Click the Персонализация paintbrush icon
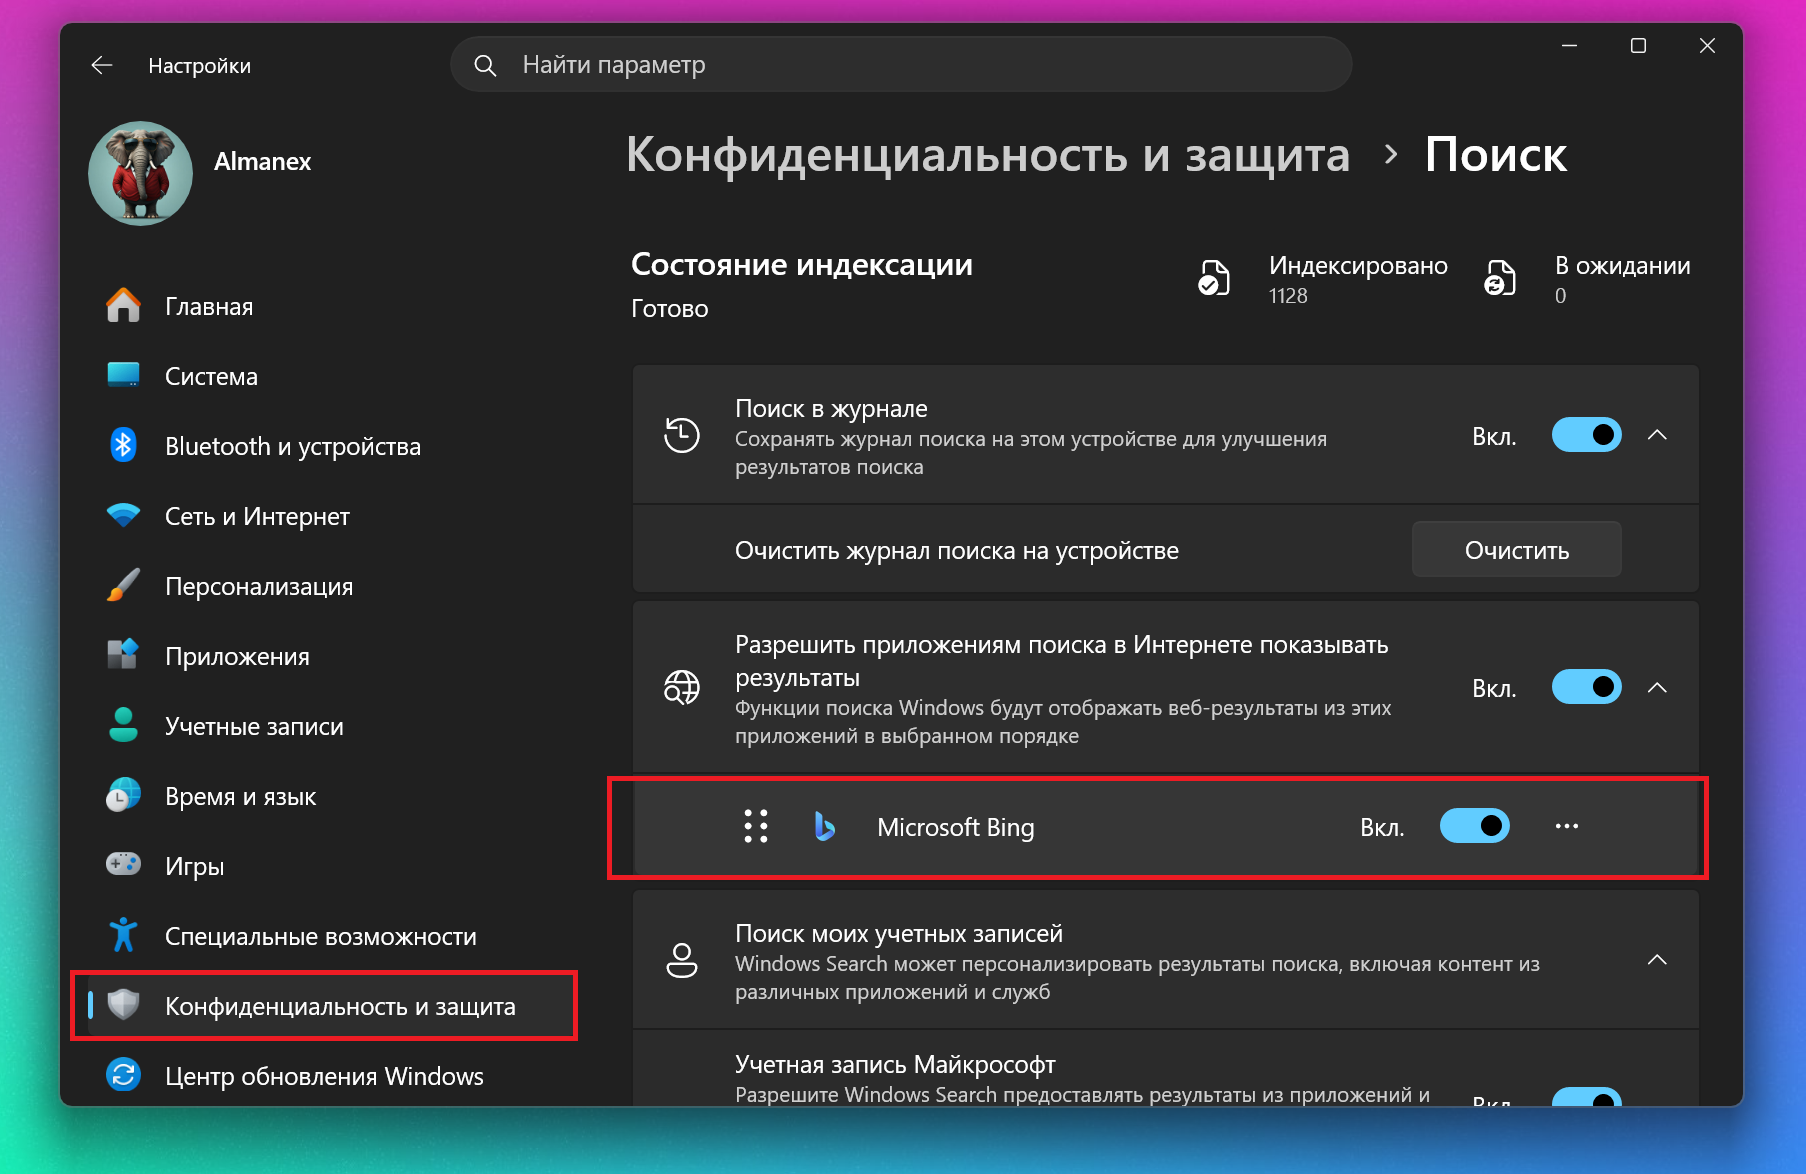The width and height of the screenshot is (1806, 1174). point(123,585)
